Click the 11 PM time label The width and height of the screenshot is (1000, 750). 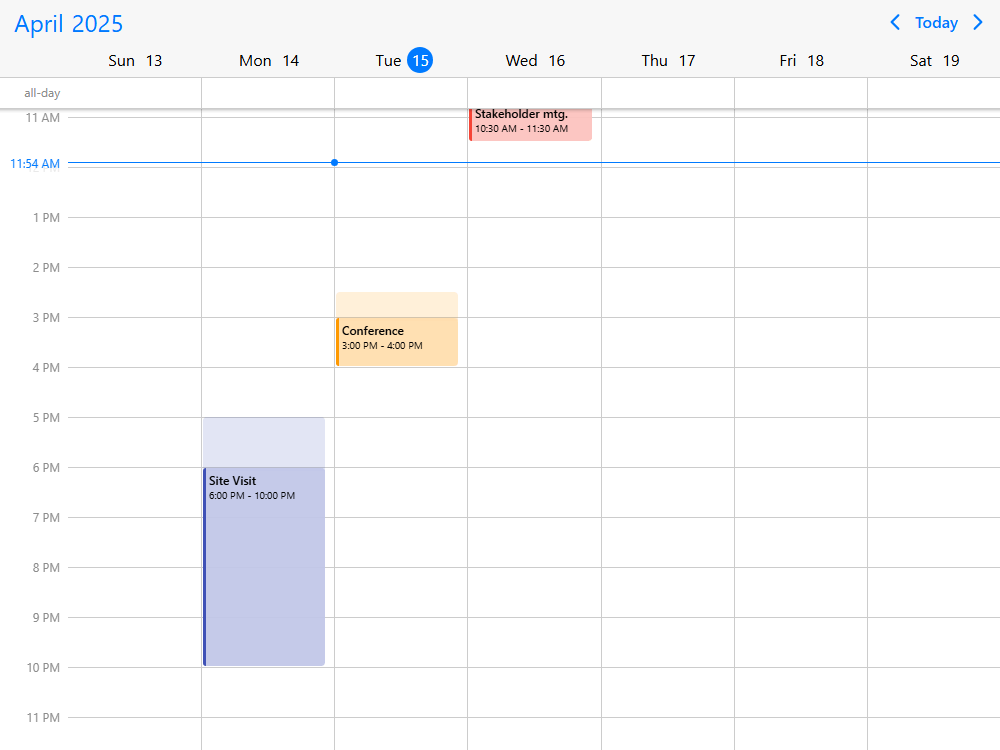[x=43, y=717]
